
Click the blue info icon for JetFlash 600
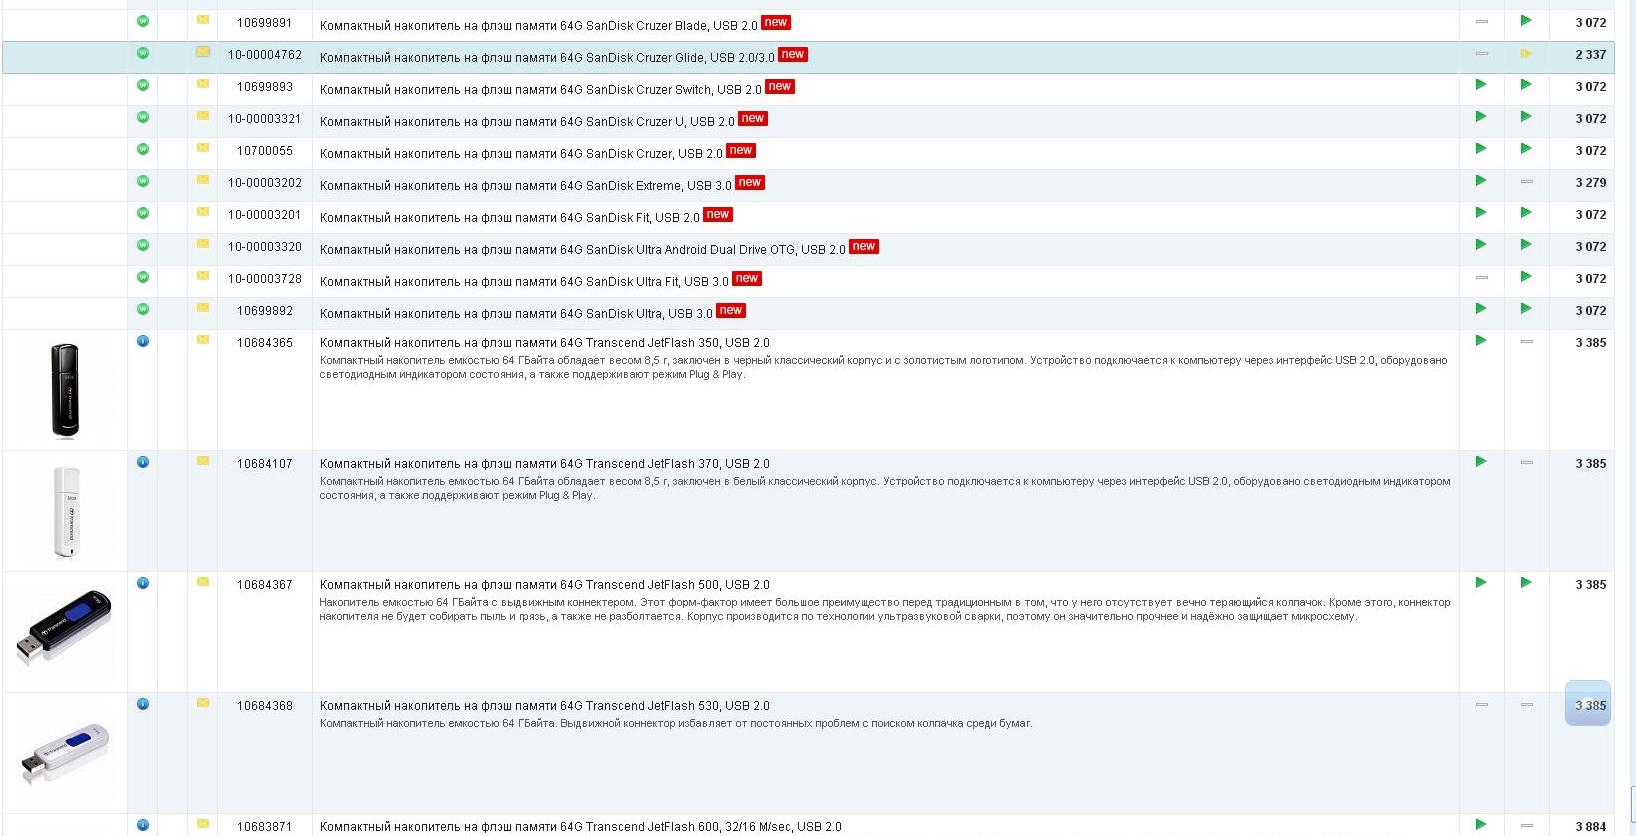click(x=143, y=825)
